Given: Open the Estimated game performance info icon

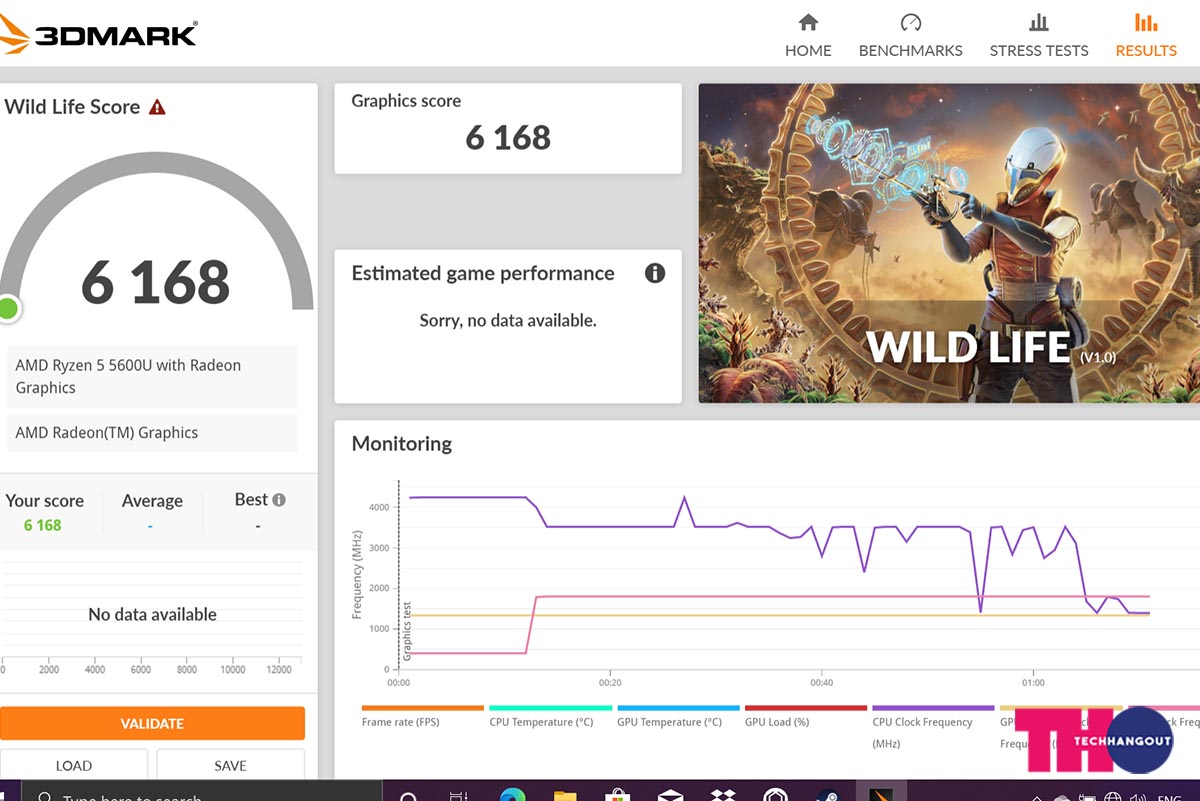Looking at the screenshot, I should [x=655, y=273].
